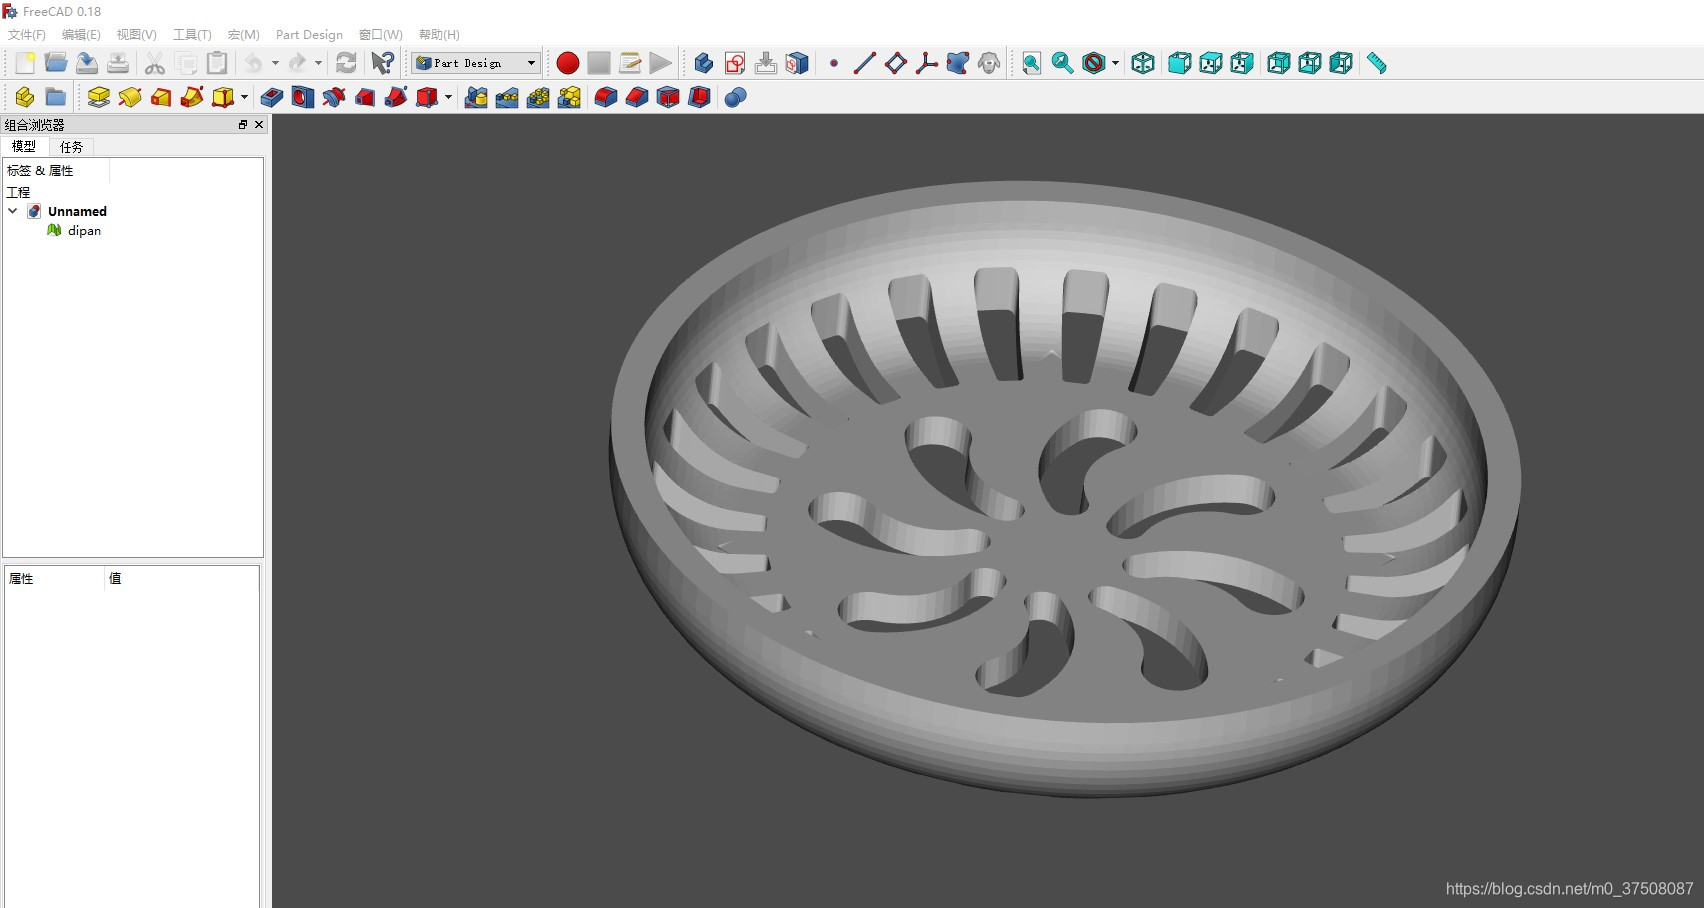Open a document with folder icon
This screenshot has height=908, width=1704.
click(x=56, y=63)
